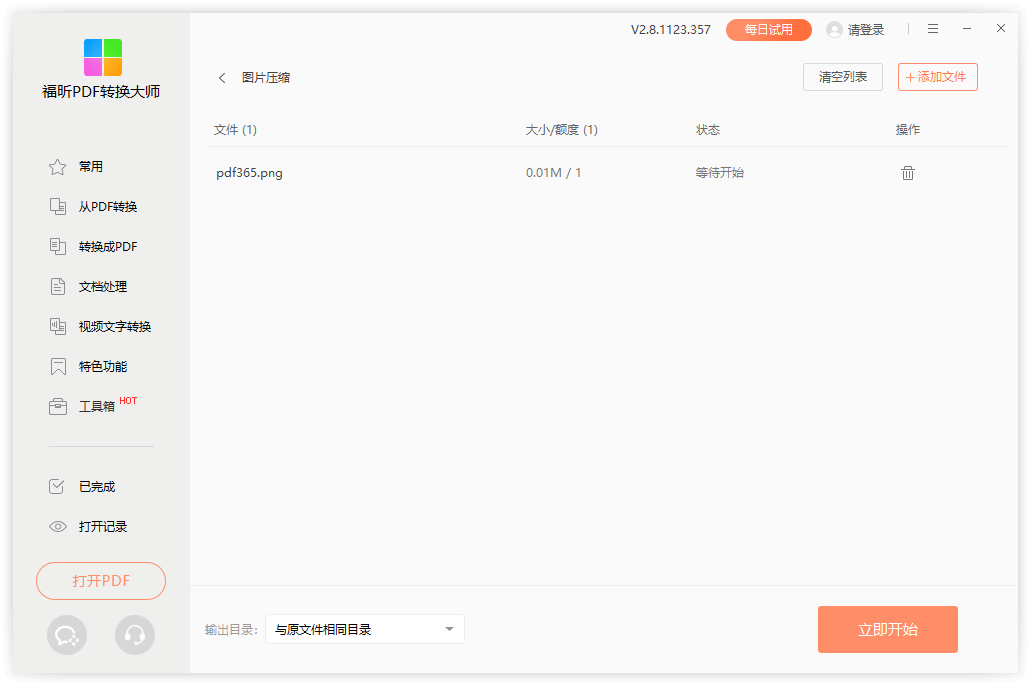View the 已完成 completed list

click(x=82, y=487)
